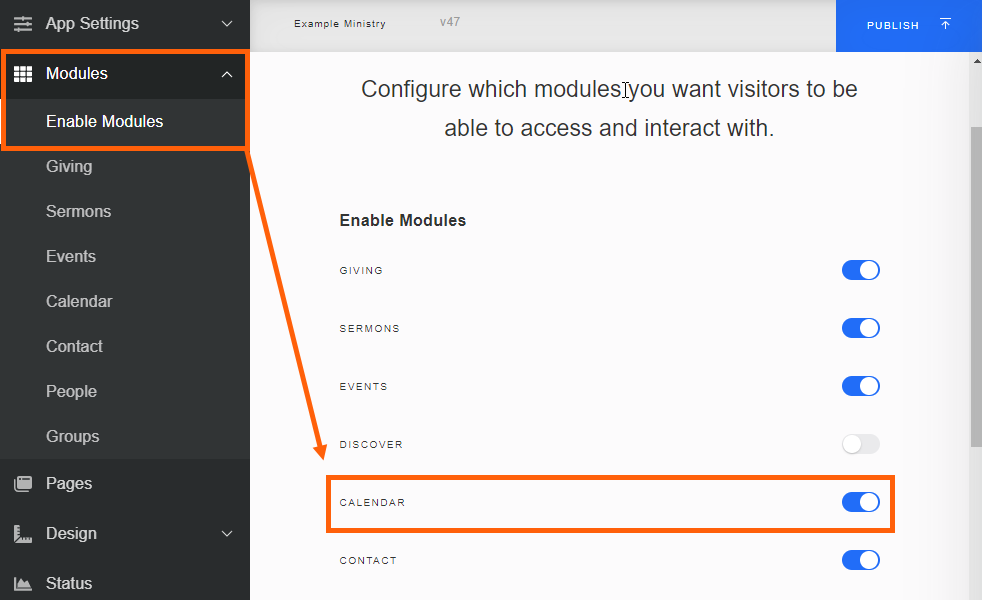Open the Groups module link

point(72,437)
